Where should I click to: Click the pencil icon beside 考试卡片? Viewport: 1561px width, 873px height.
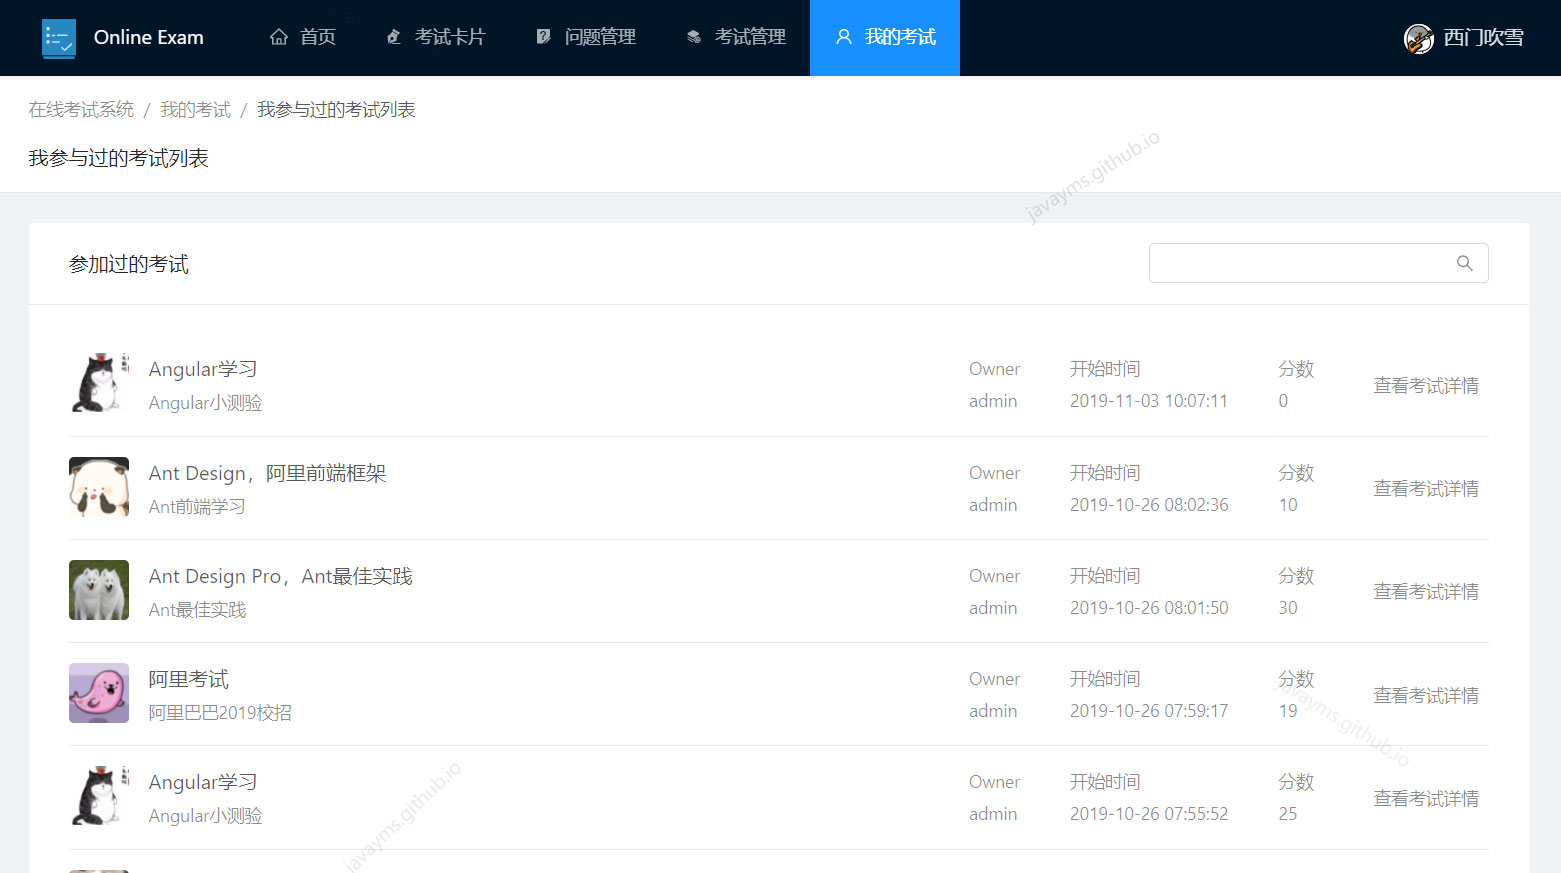tap(394, 36)
